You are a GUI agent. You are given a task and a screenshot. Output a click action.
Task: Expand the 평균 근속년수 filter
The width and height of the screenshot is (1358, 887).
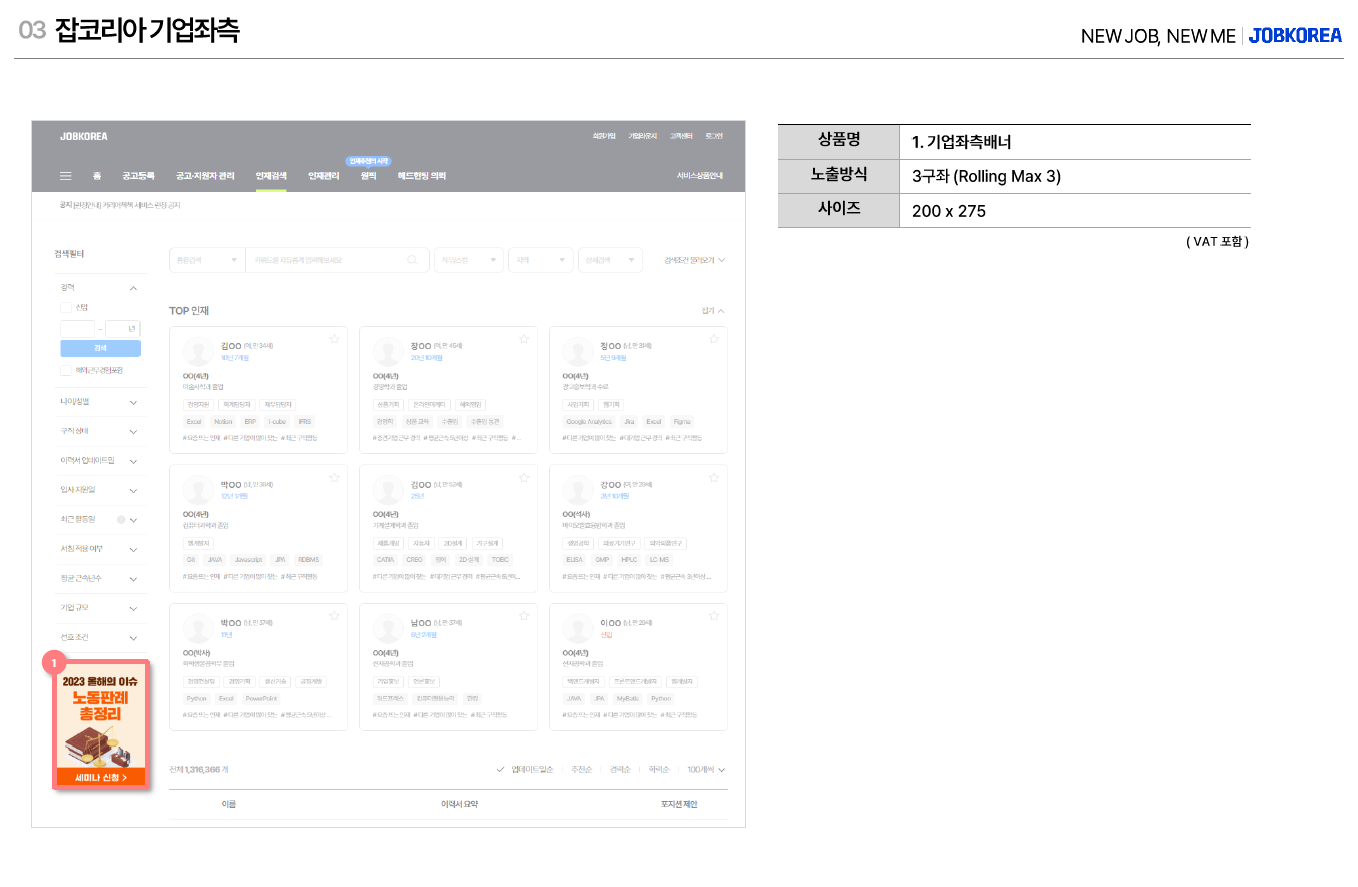[x=133, y=579]
